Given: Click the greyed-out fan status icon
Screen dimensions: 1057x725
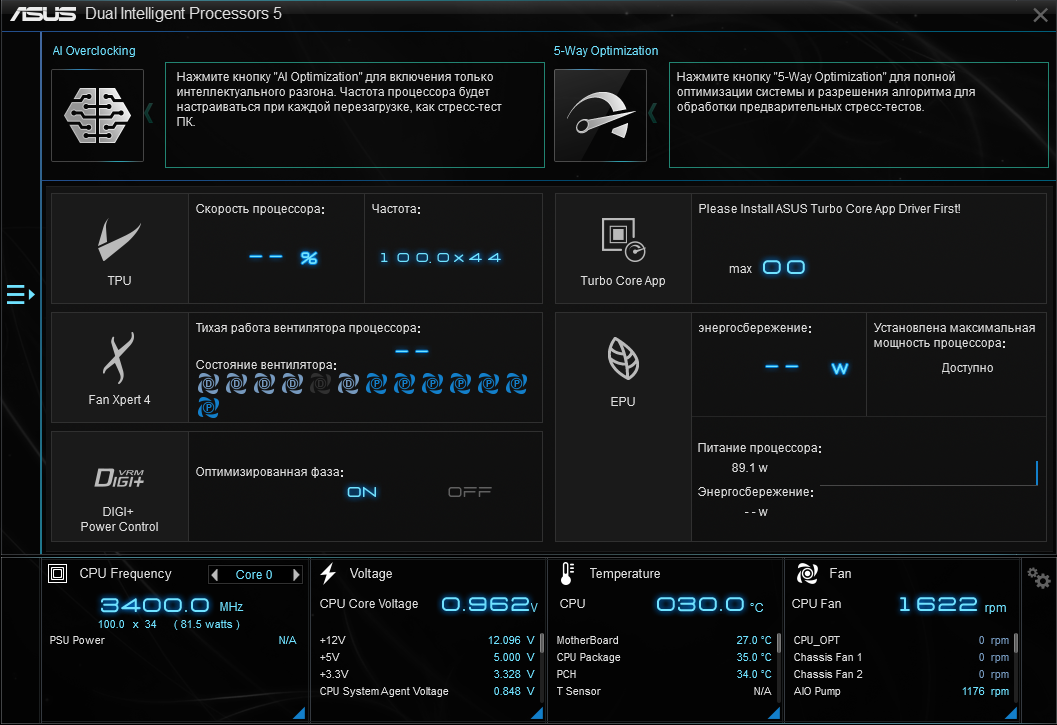Looking at the screenshot, I should point(320,384).
